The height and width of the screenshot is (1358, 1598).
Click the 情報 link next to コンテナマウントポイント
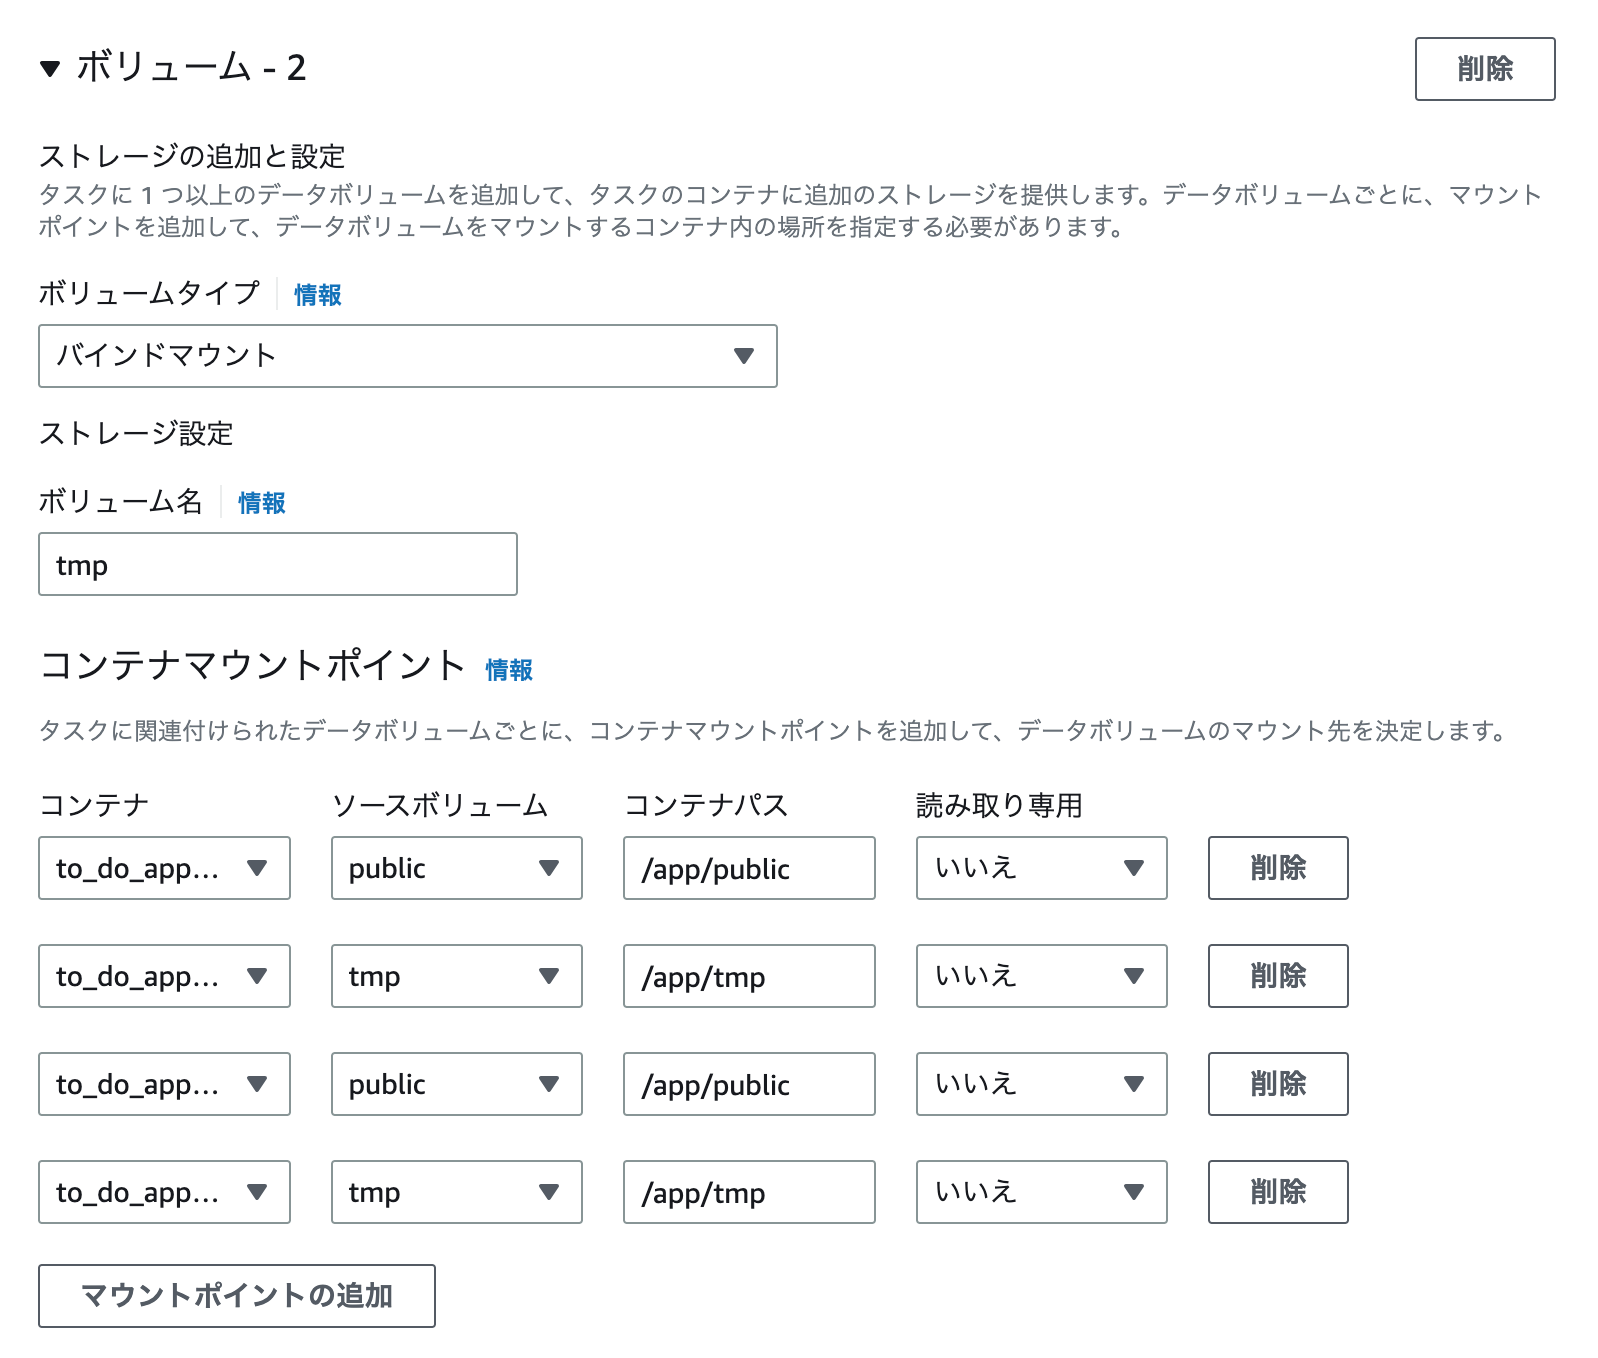click(x=508, y=670)
